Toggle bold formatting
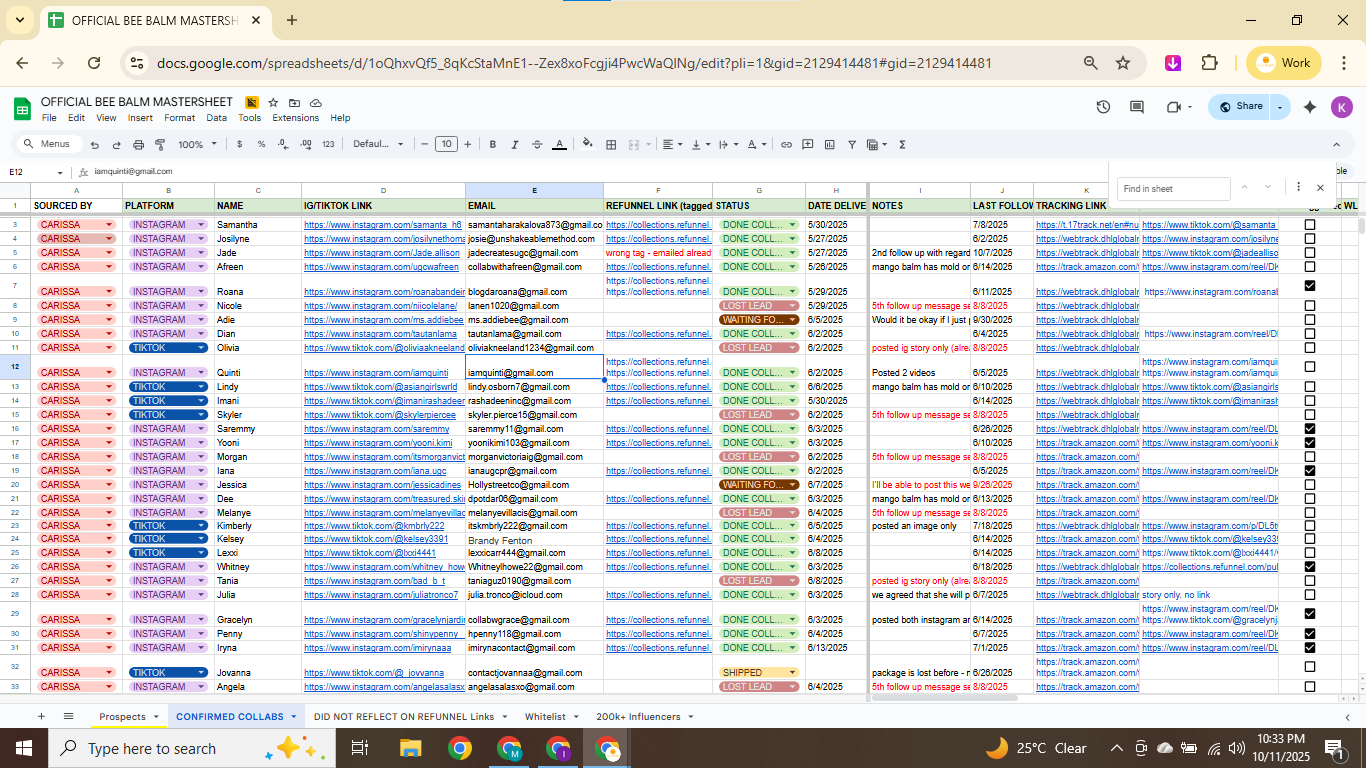This screenshot has width=1366, height=768. tap(493, 144)
